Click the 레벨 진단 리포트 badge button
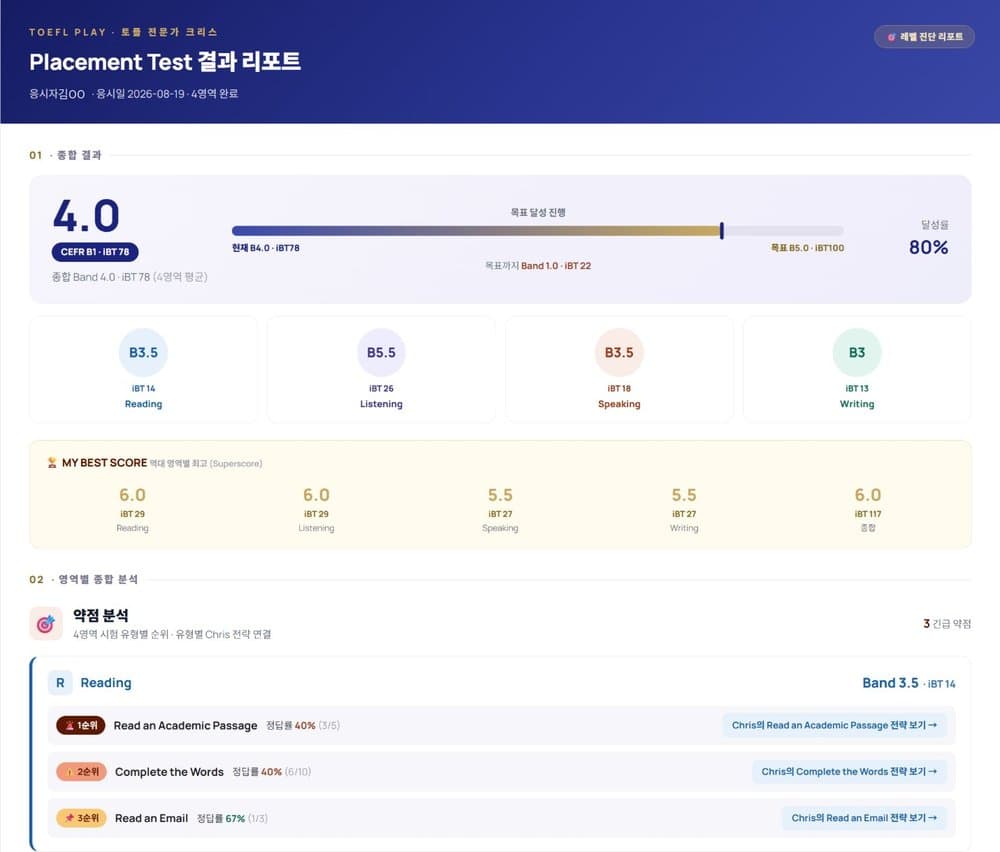Image resolution: width=1000 pixels, height=852 pixels. pos(924,37)
